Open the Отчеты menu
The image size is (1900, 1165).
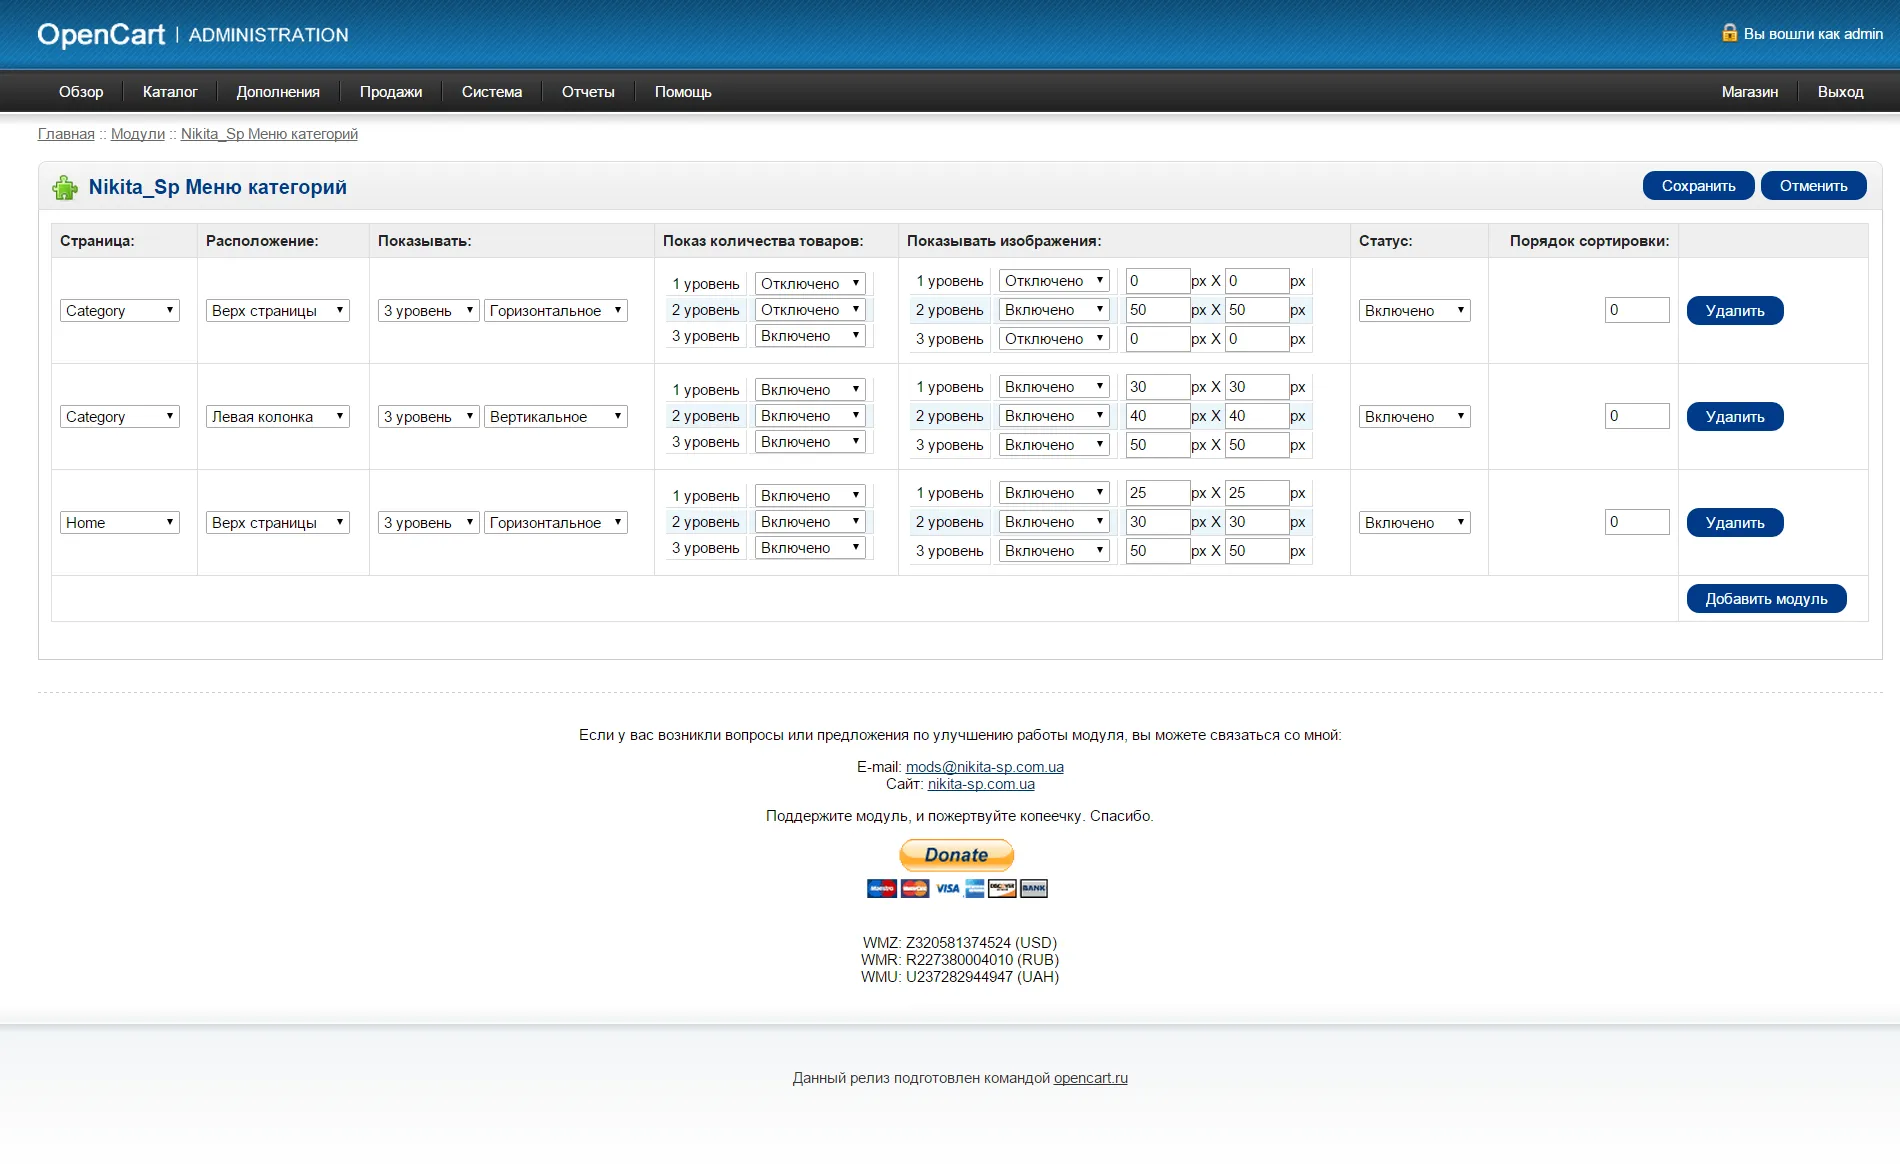point(588,92)
